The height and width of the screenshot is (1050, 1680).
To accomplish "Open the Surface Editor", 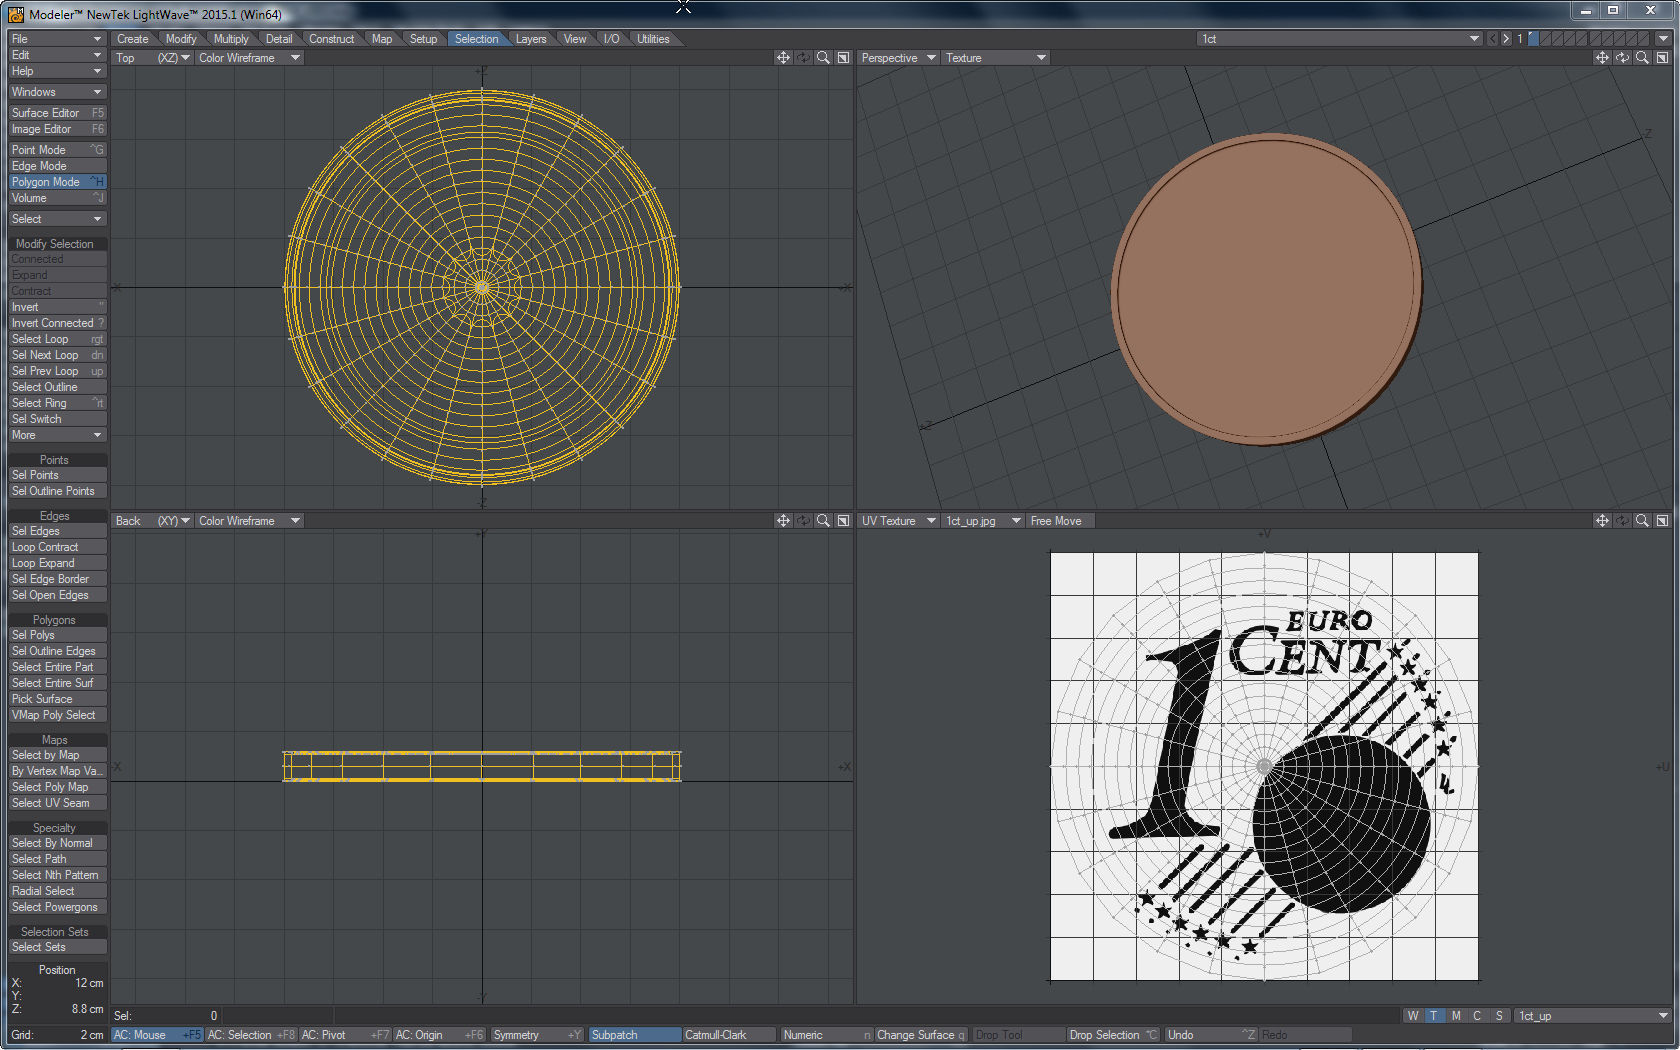I will click(x=57, y=113).
